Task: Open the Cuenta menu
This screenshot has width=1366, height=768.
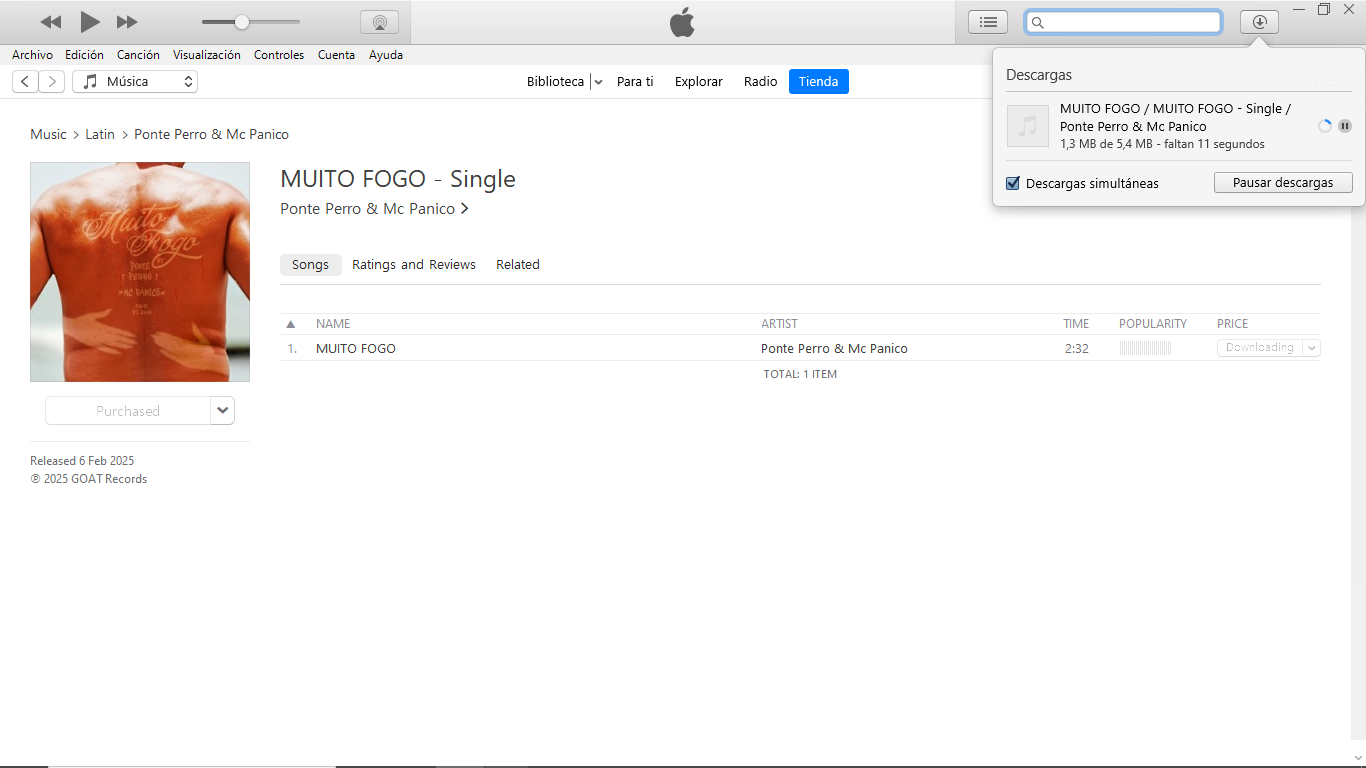Action: pos(336,55)
